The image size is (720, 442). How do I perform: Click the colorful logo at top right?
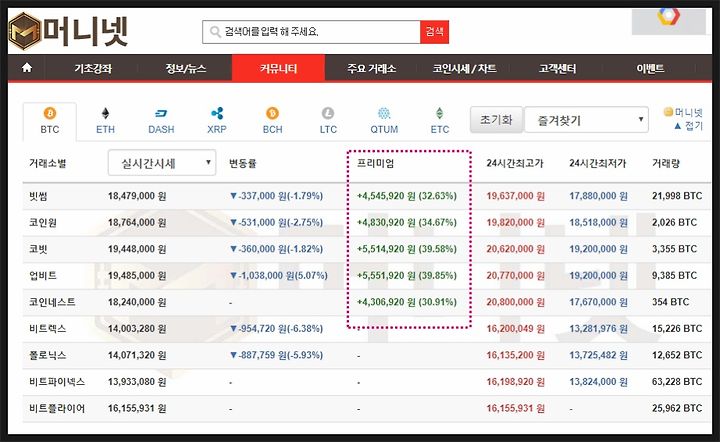pos(669,17)
